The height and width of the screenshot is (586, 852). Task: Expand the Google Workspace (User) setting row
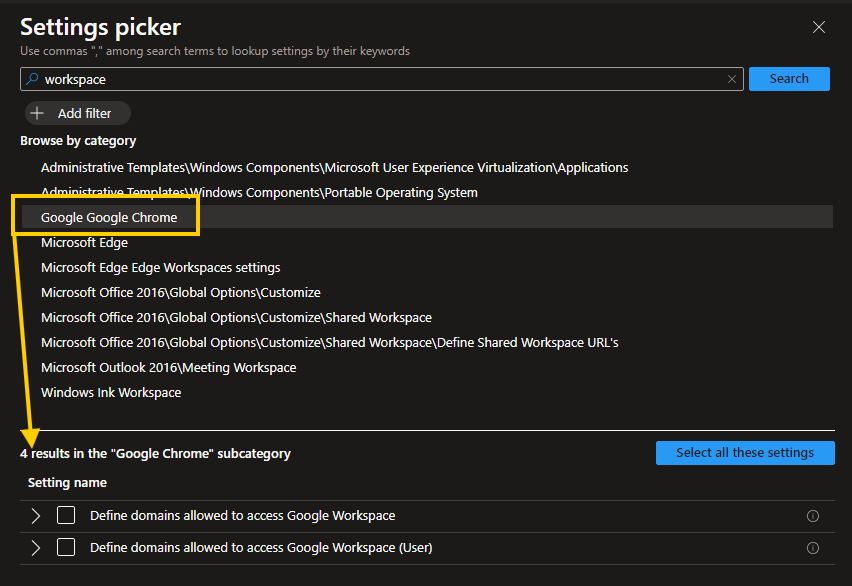[36, 548]
